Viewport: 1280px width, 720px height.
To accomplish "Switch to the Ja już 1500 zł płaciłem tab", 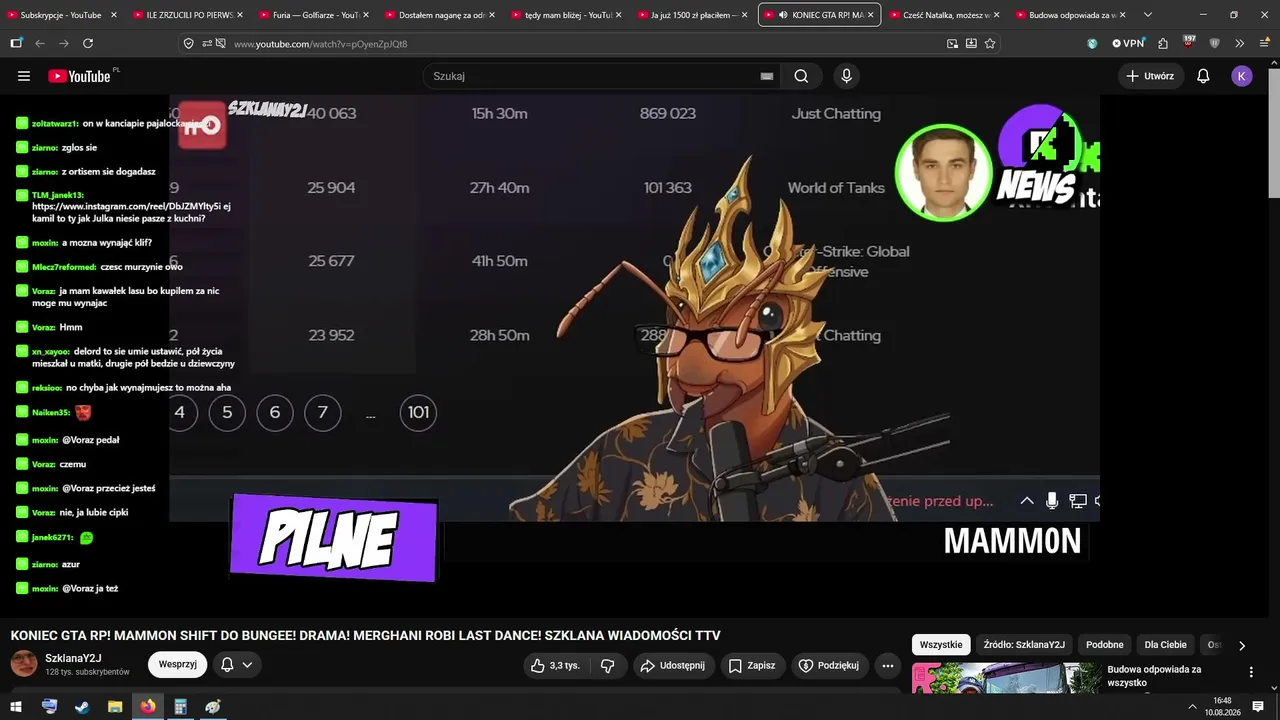I will [693, 15].
